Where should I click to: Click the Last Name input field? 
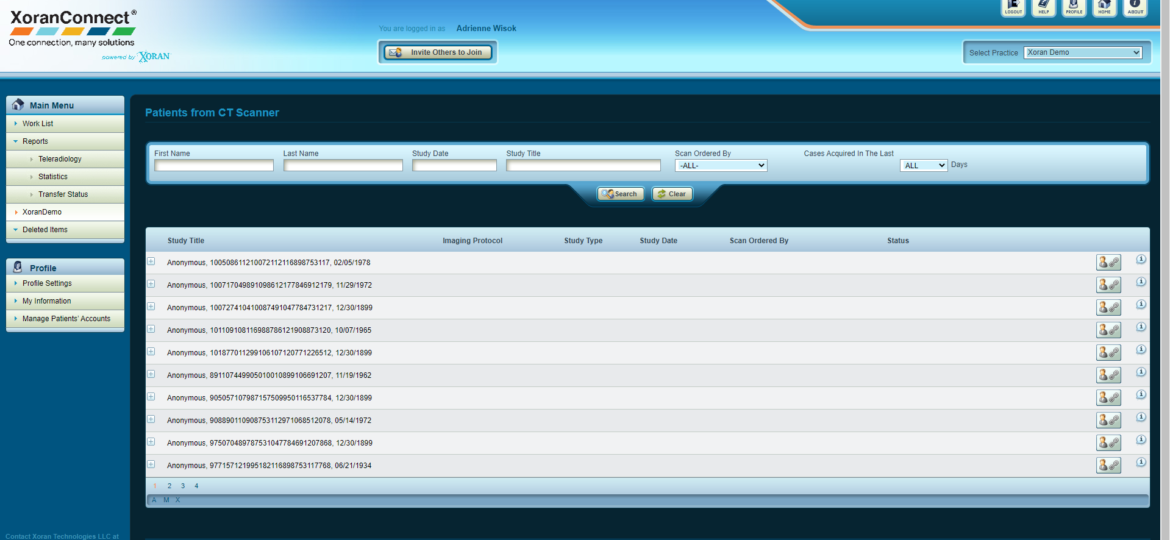(343, 166)
